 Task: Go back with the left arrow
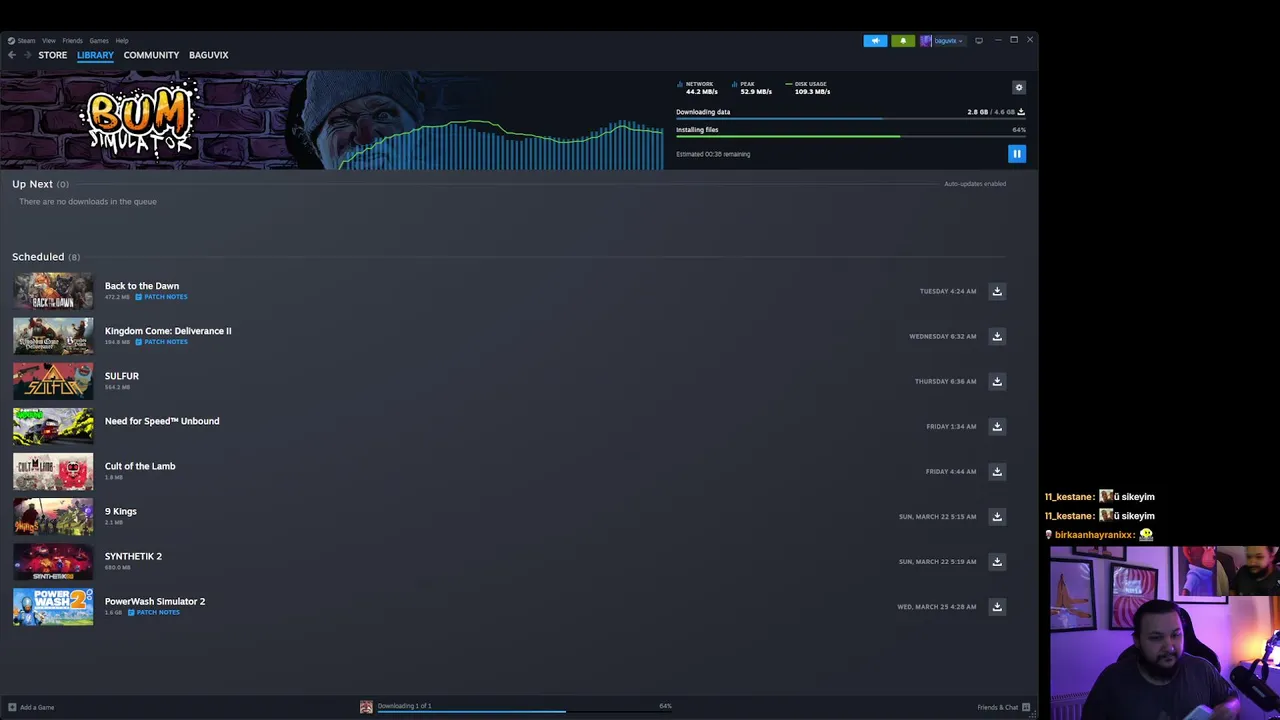[x=12, y=55]
